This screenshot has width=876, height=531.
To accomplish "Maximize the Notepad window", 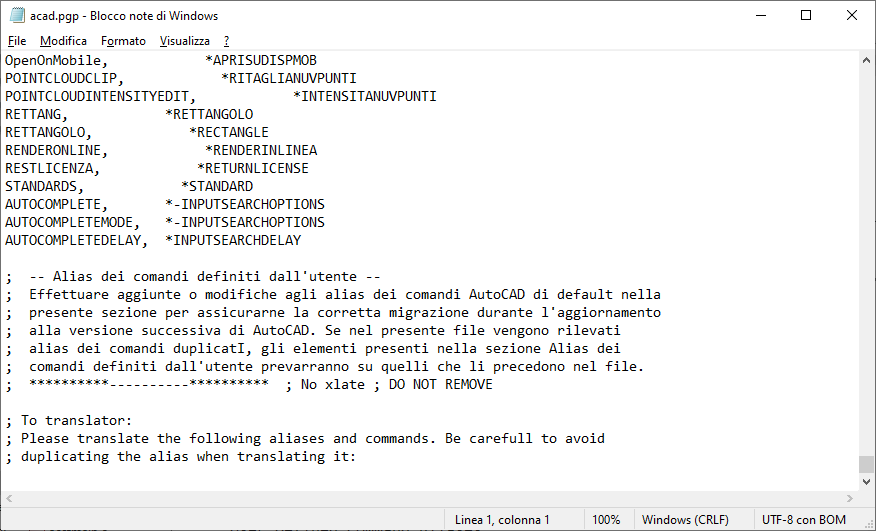I will pyautogui.click(x=807, y=16).
